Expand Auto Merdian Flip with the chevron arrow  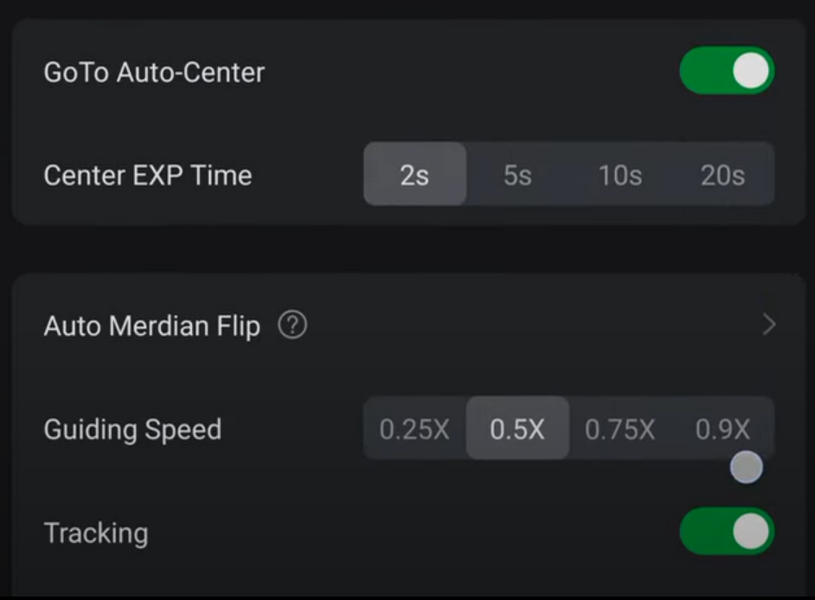pos(769,325)
